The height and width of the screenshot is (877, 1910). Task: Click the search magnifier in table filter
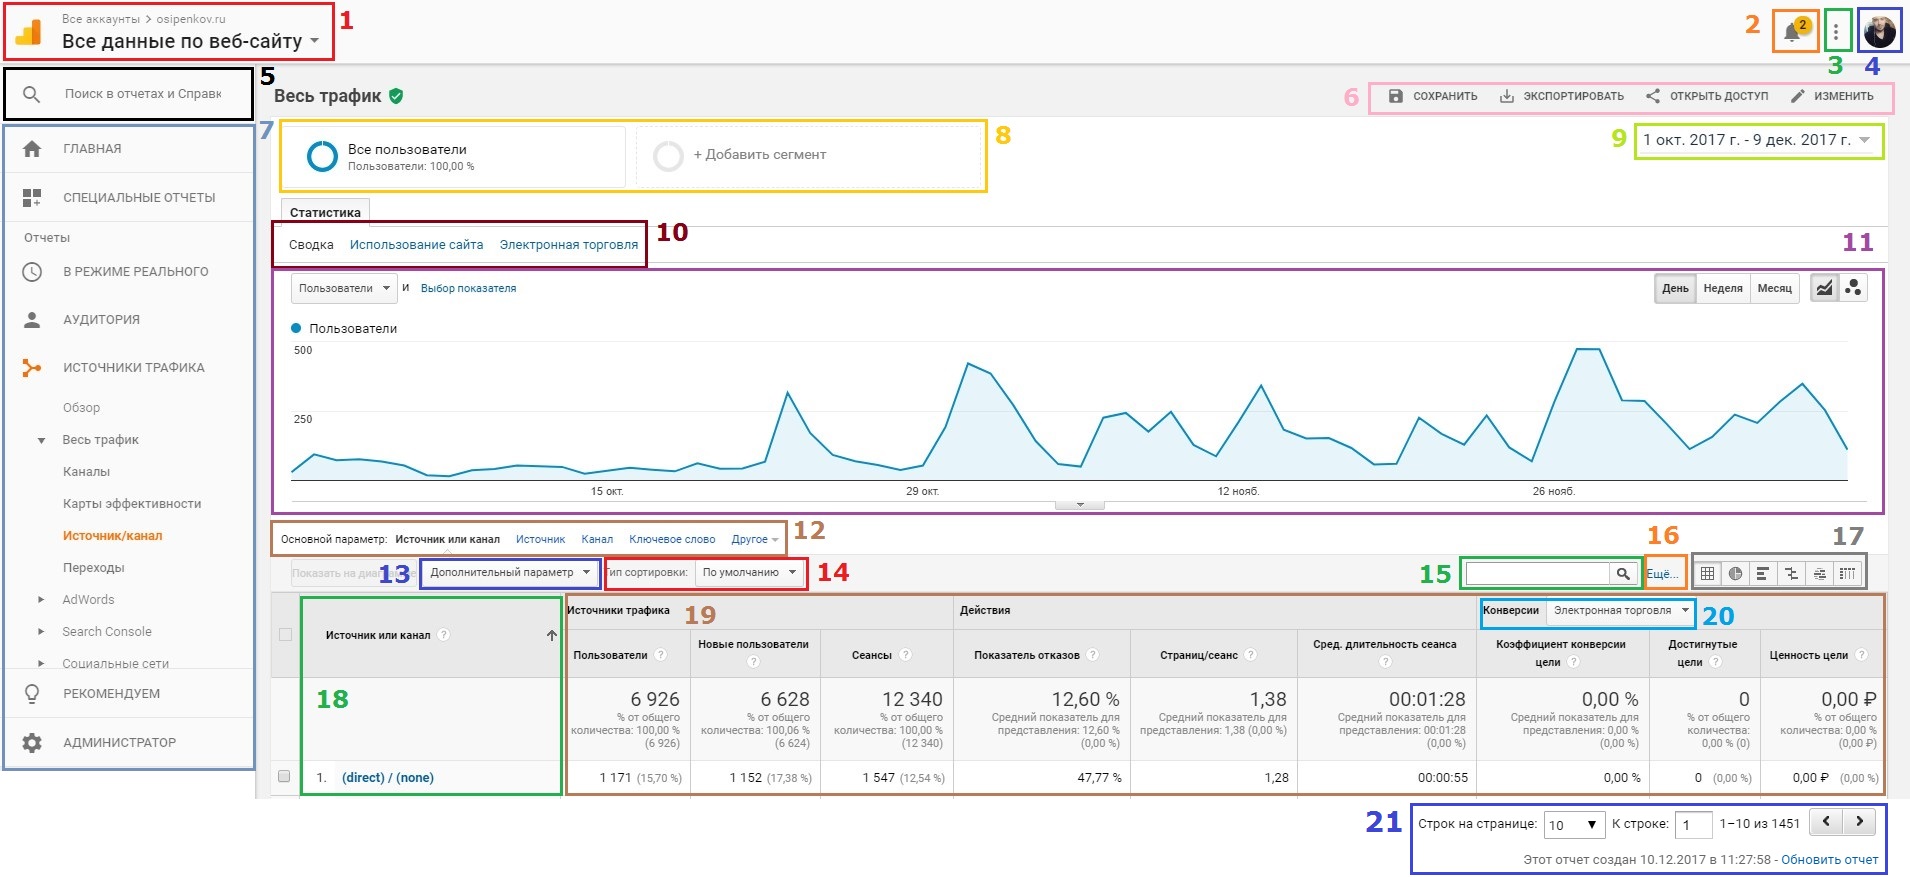(1623, 573)
